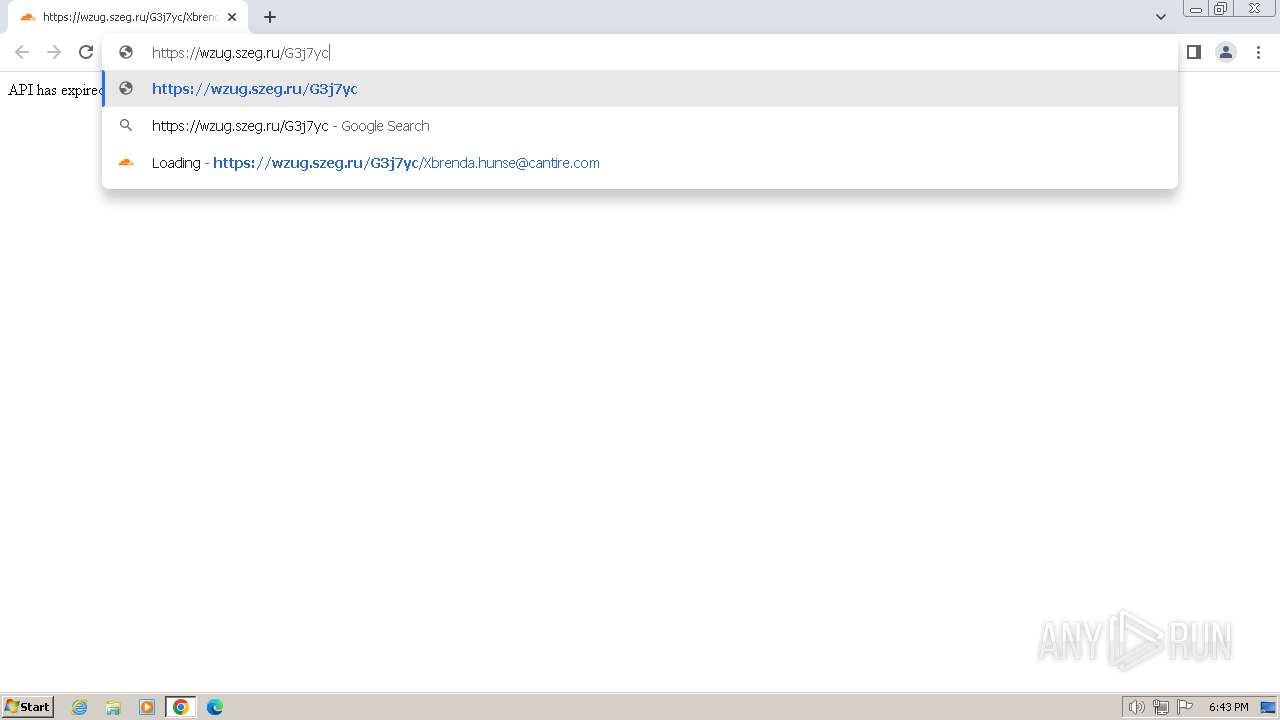Click the 6:43 PM clock
Image resolution: width=1280 pixels, height=720 pixels.
(1229, 707)
